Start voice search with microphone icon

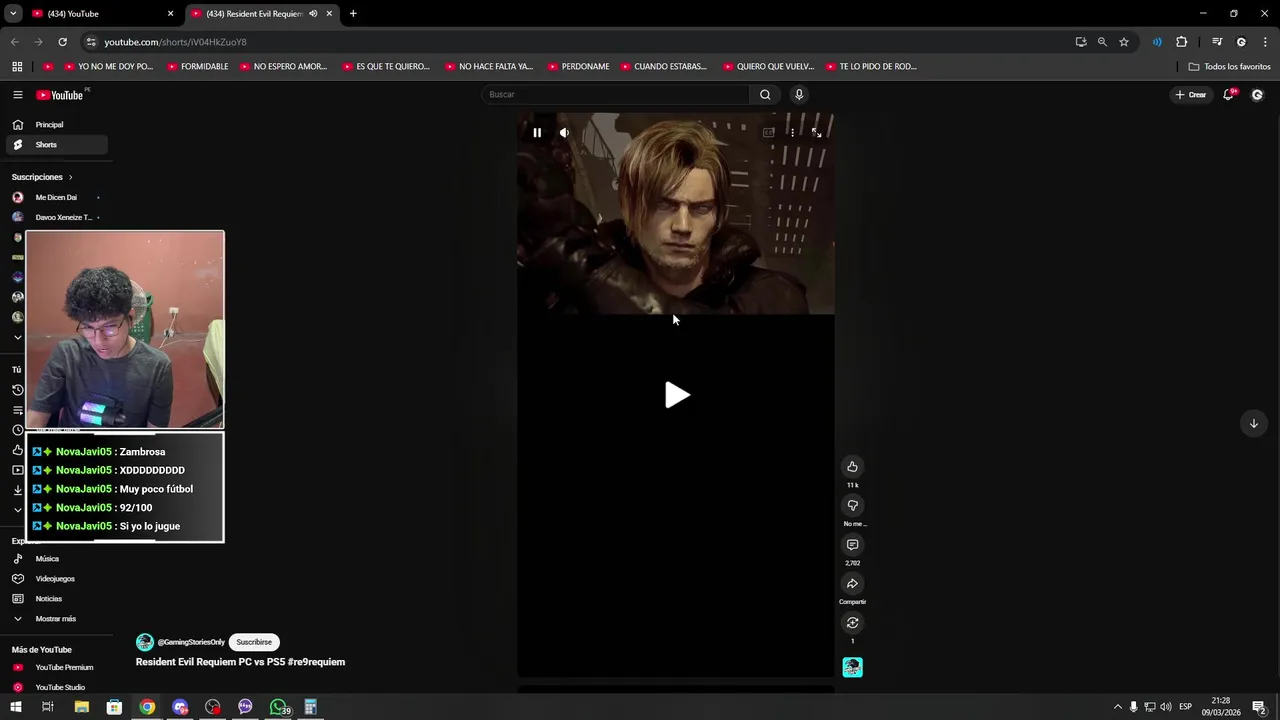(798, 94)
